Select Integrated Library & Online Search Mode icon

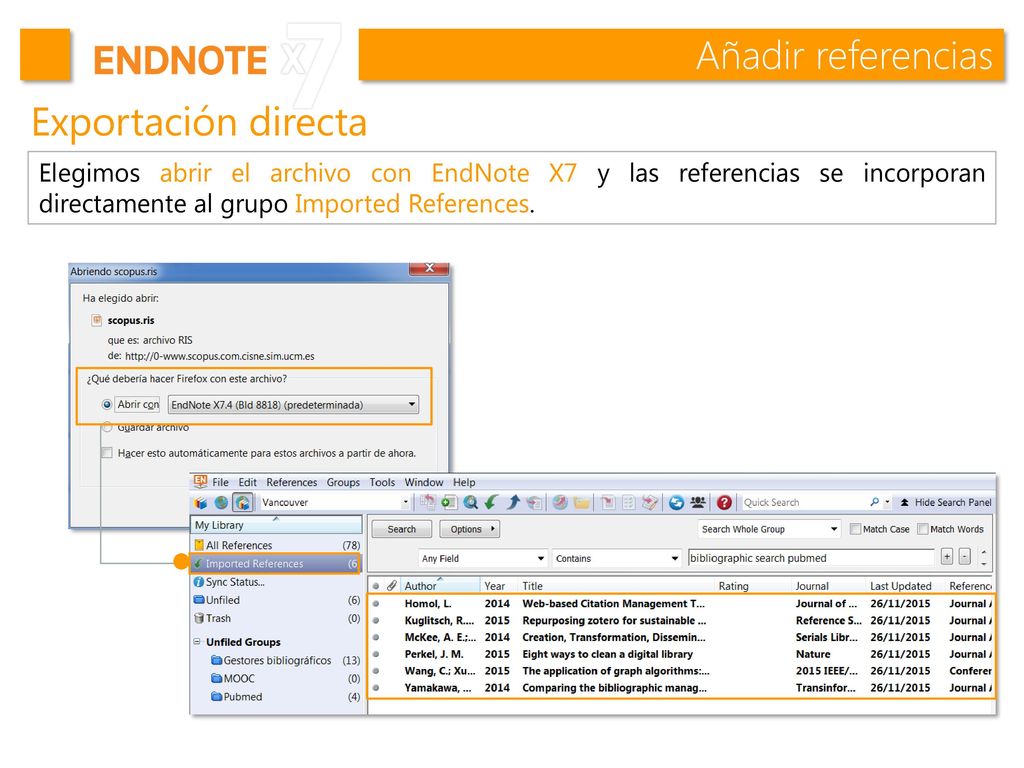(x=243, y=502)
